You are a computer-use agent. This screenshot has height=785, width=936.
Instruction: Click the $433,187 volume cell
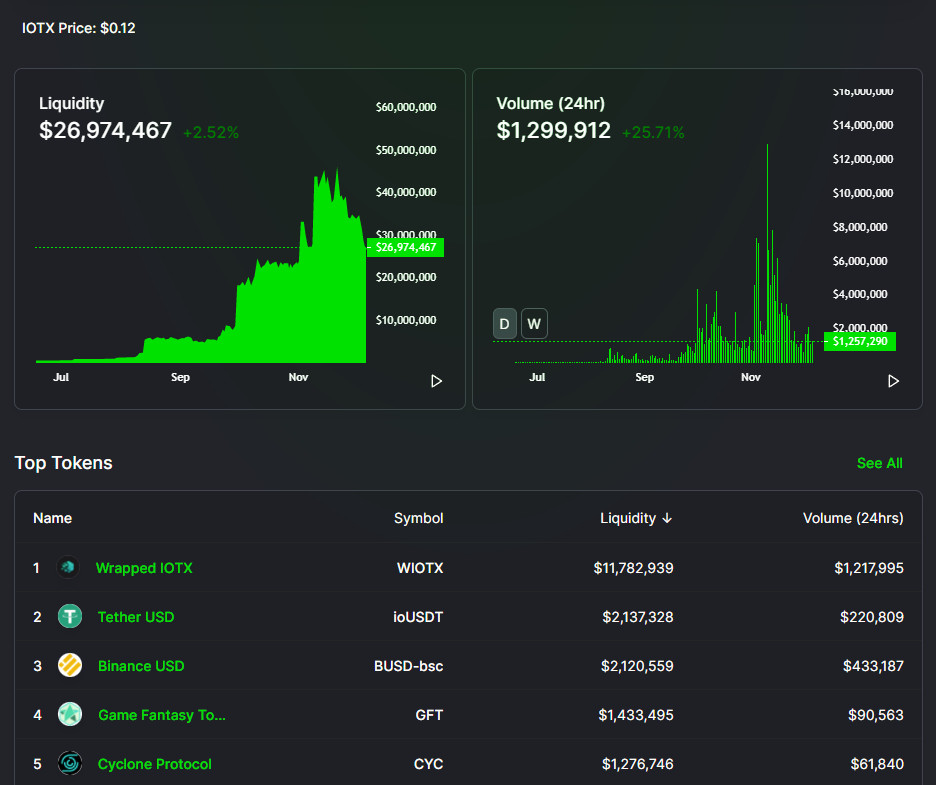873,666
